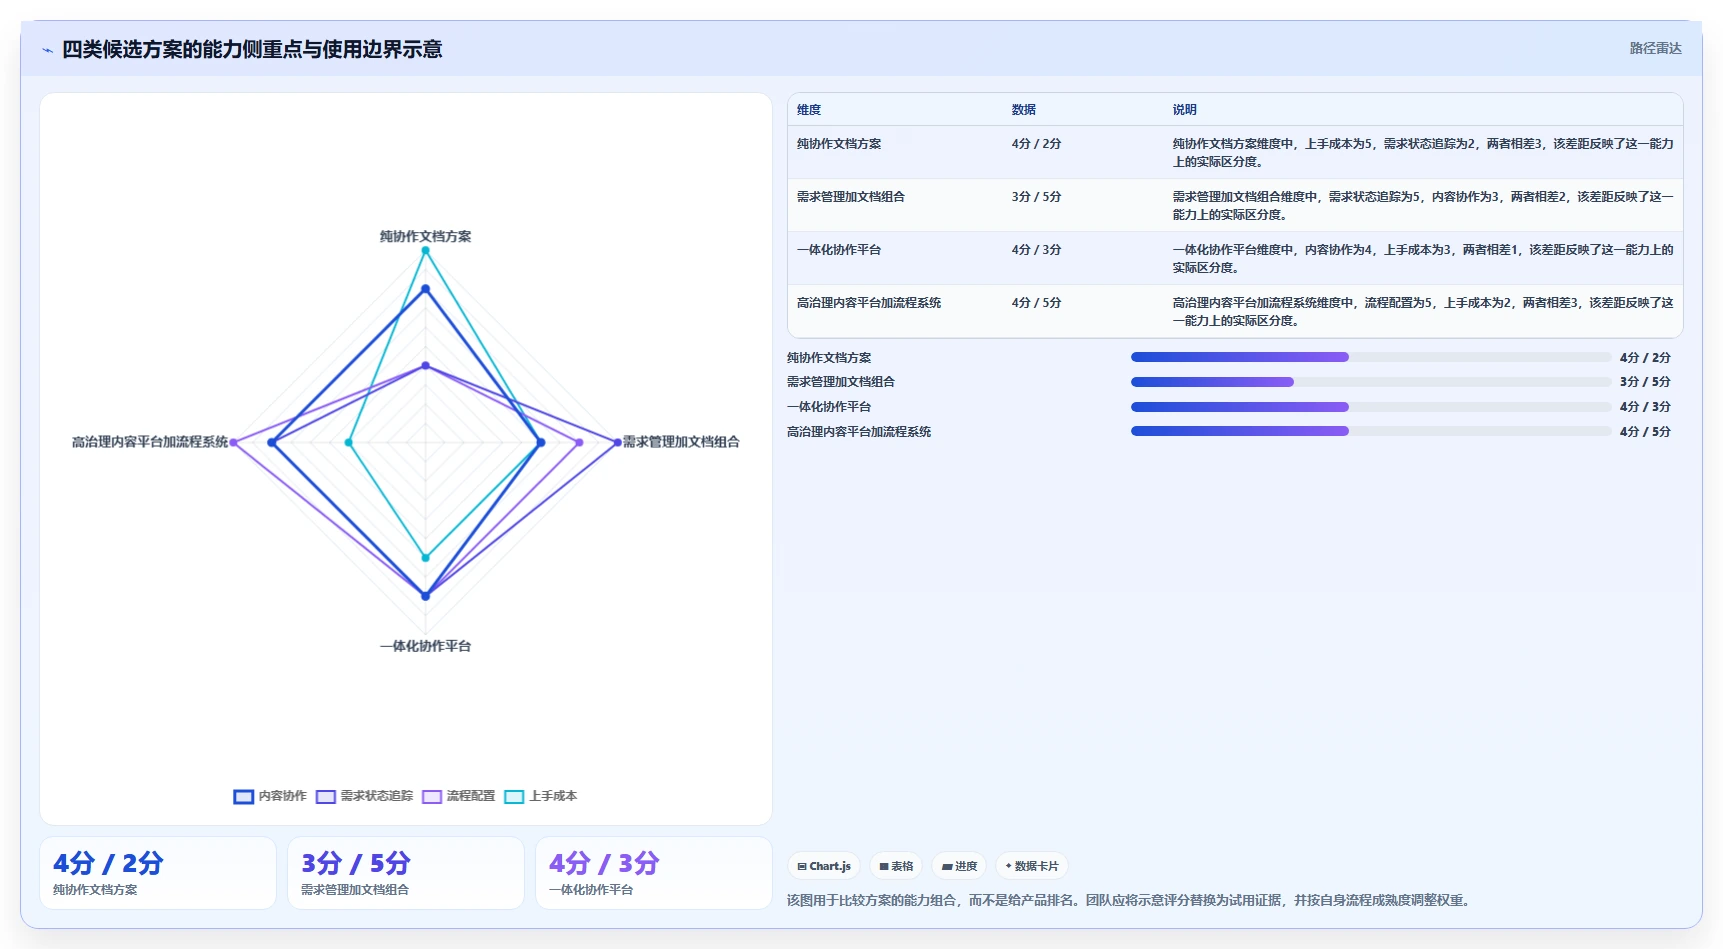1723x949 pixels.
Task: Click the description for 一体化协作平台 row
Action: pos(1423,259)
